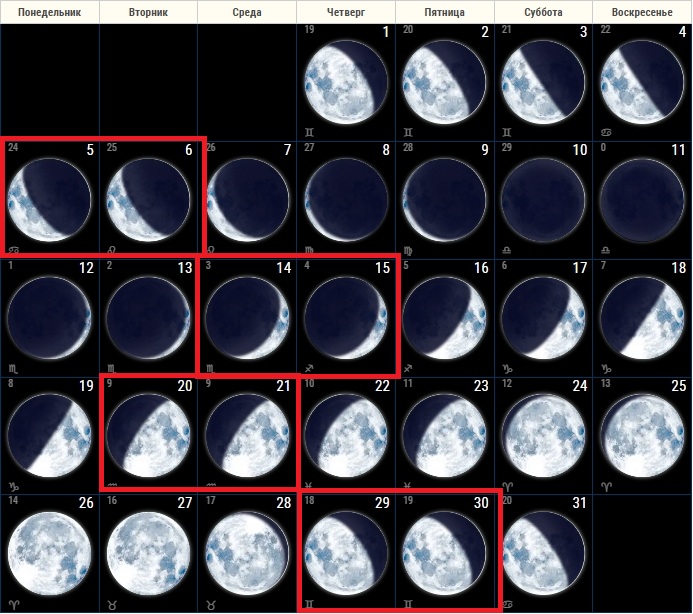Click the date number 17
The width and height of the screenshot is (693, 614).
pyautogui.click(x=580, y=267)
